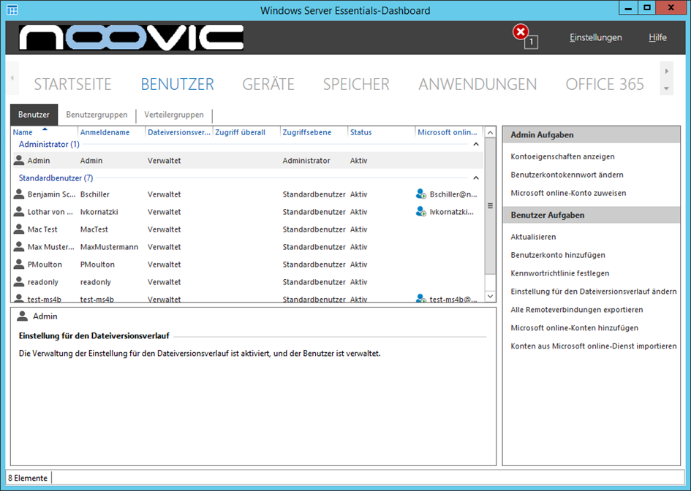Select the MacTest login name cell

pos(94,229)
